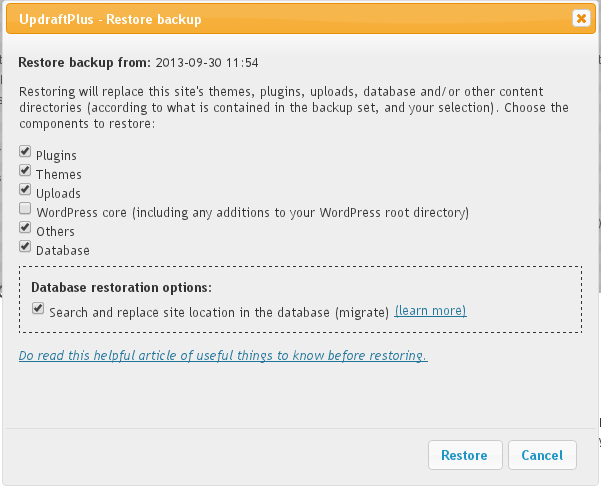Screen dimensions: 601x488
Task: Click the Cancel button
Action: click(542, 455)
